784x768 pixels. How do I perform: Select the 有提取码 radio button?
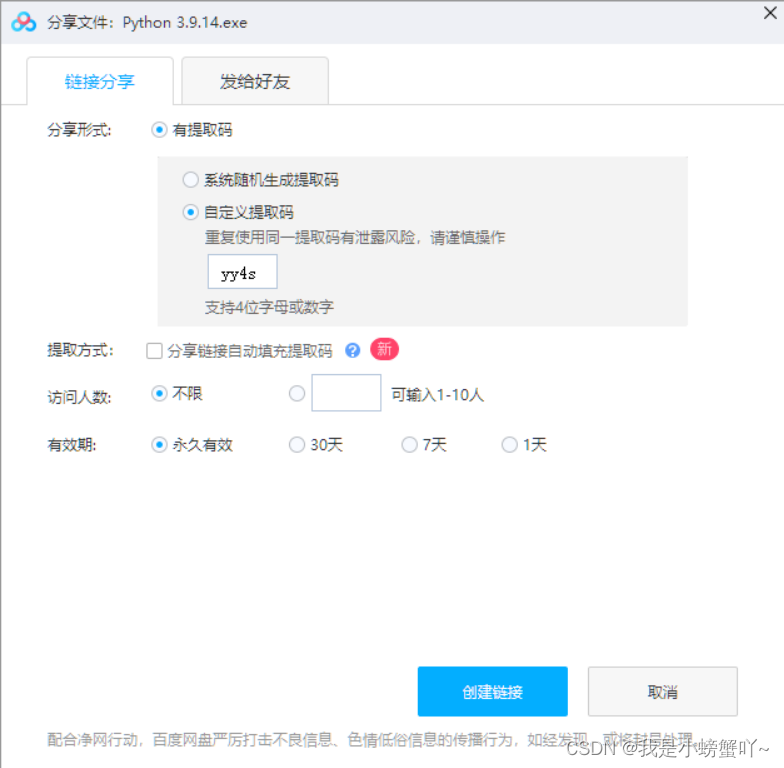tap(159, 130)
